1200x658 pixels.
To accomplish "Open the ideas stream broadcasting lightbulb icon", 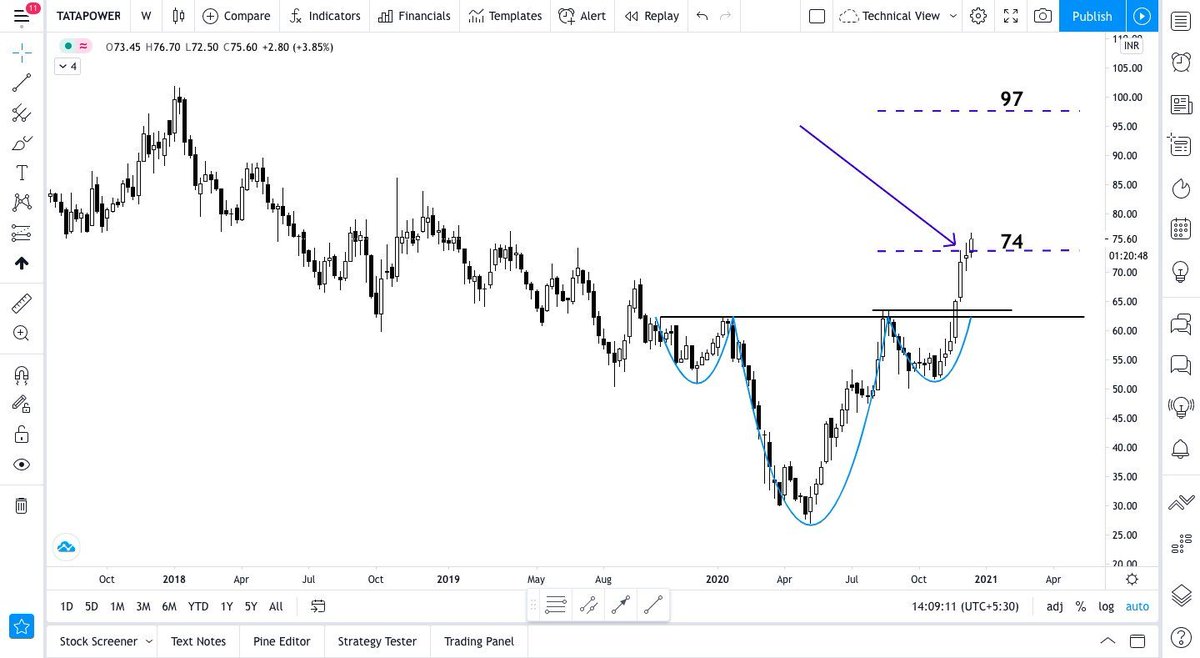I will point(1180,406).
